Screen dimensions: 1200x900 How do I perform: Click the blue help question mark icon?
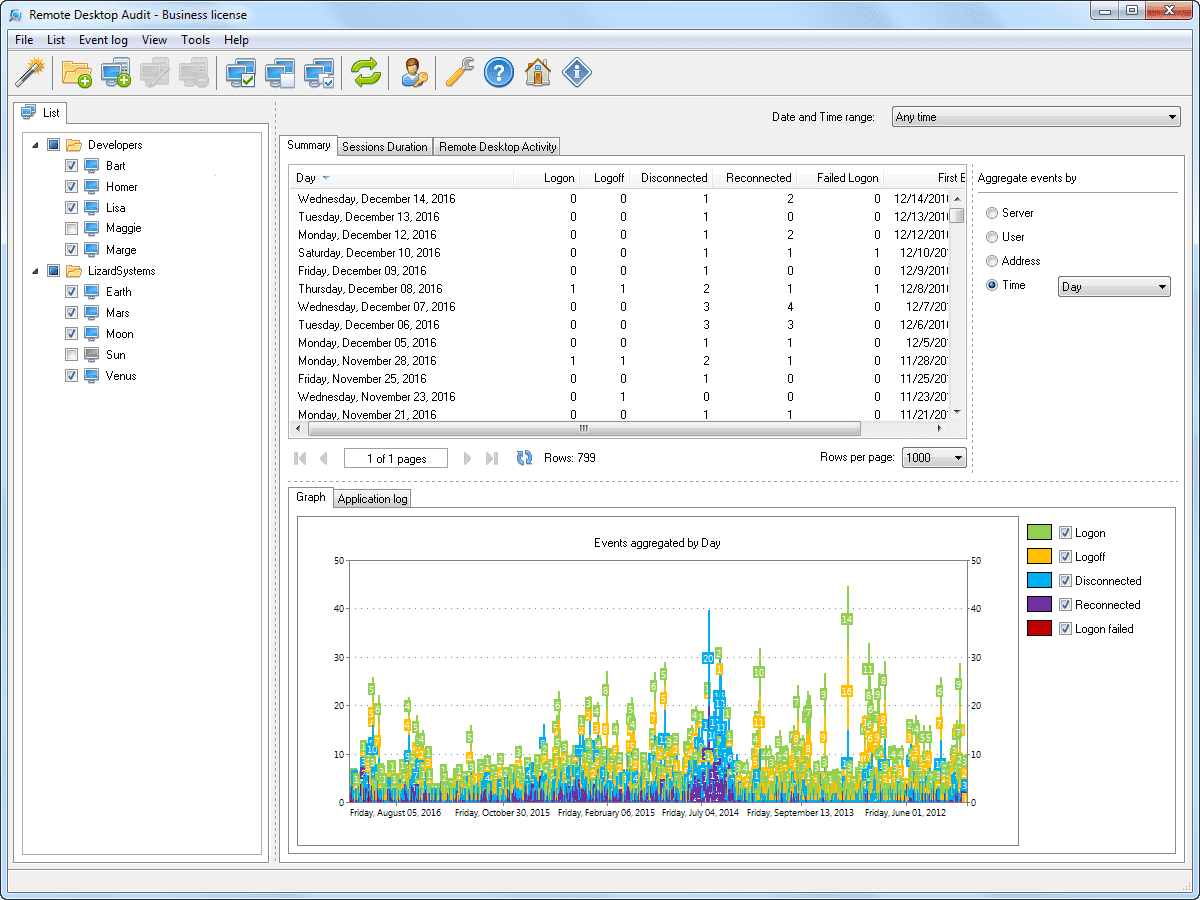[x=499, y=72]
